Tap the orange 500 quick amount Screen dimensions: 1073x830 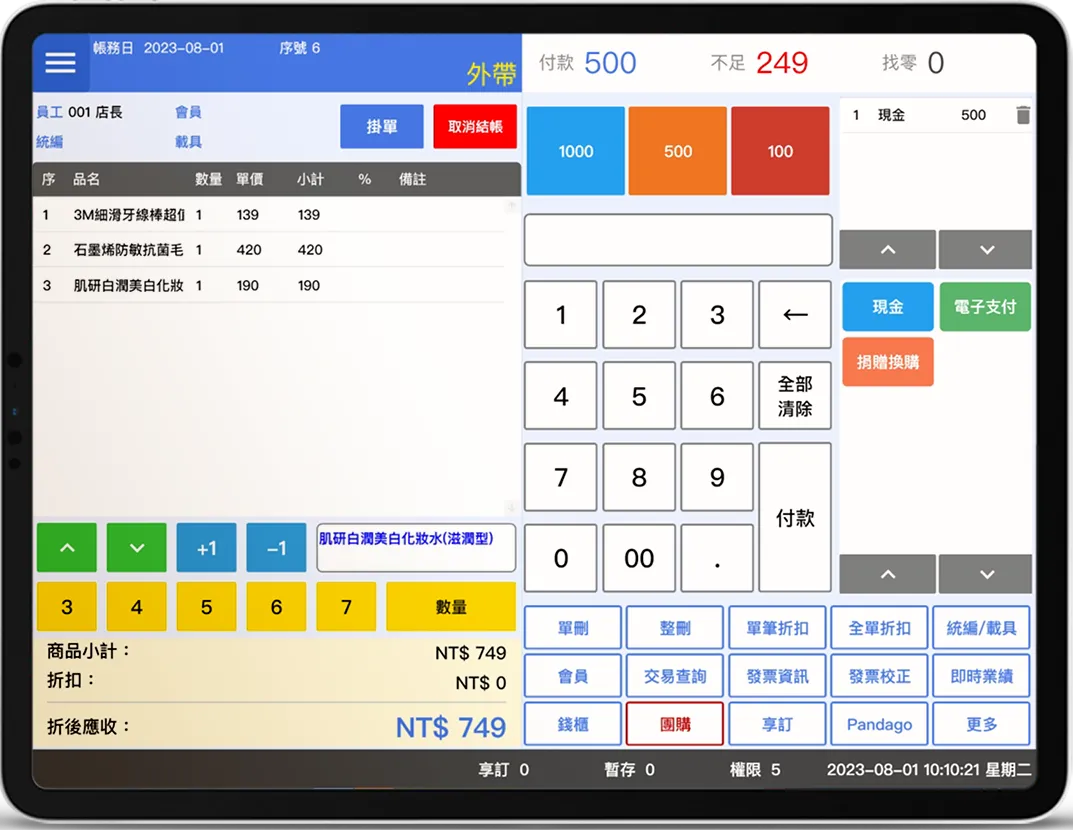tap(678, 151)
